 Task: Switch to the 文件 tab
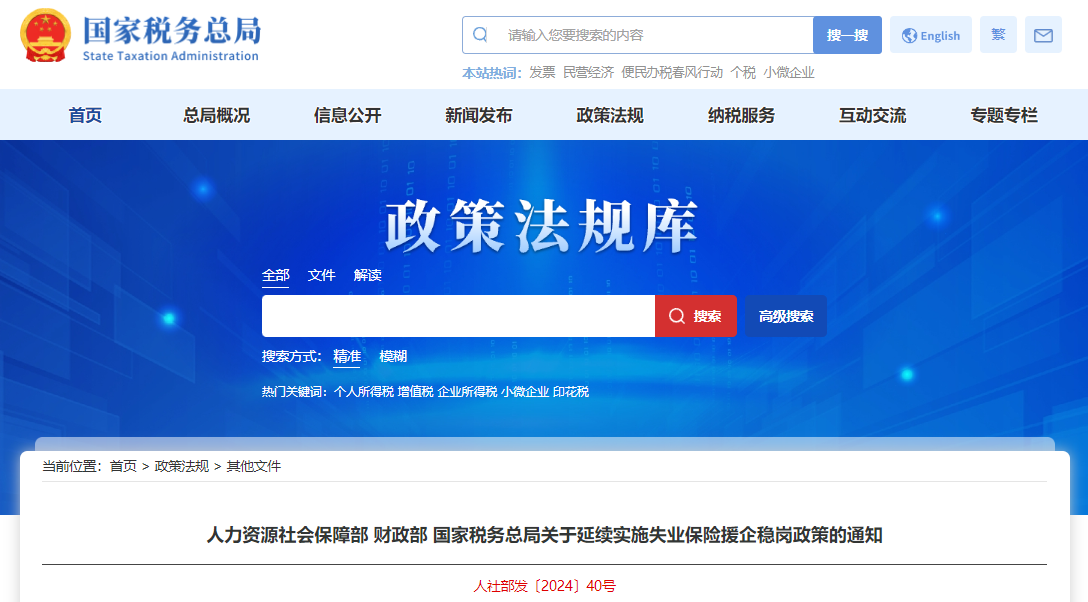coord(321,275)
